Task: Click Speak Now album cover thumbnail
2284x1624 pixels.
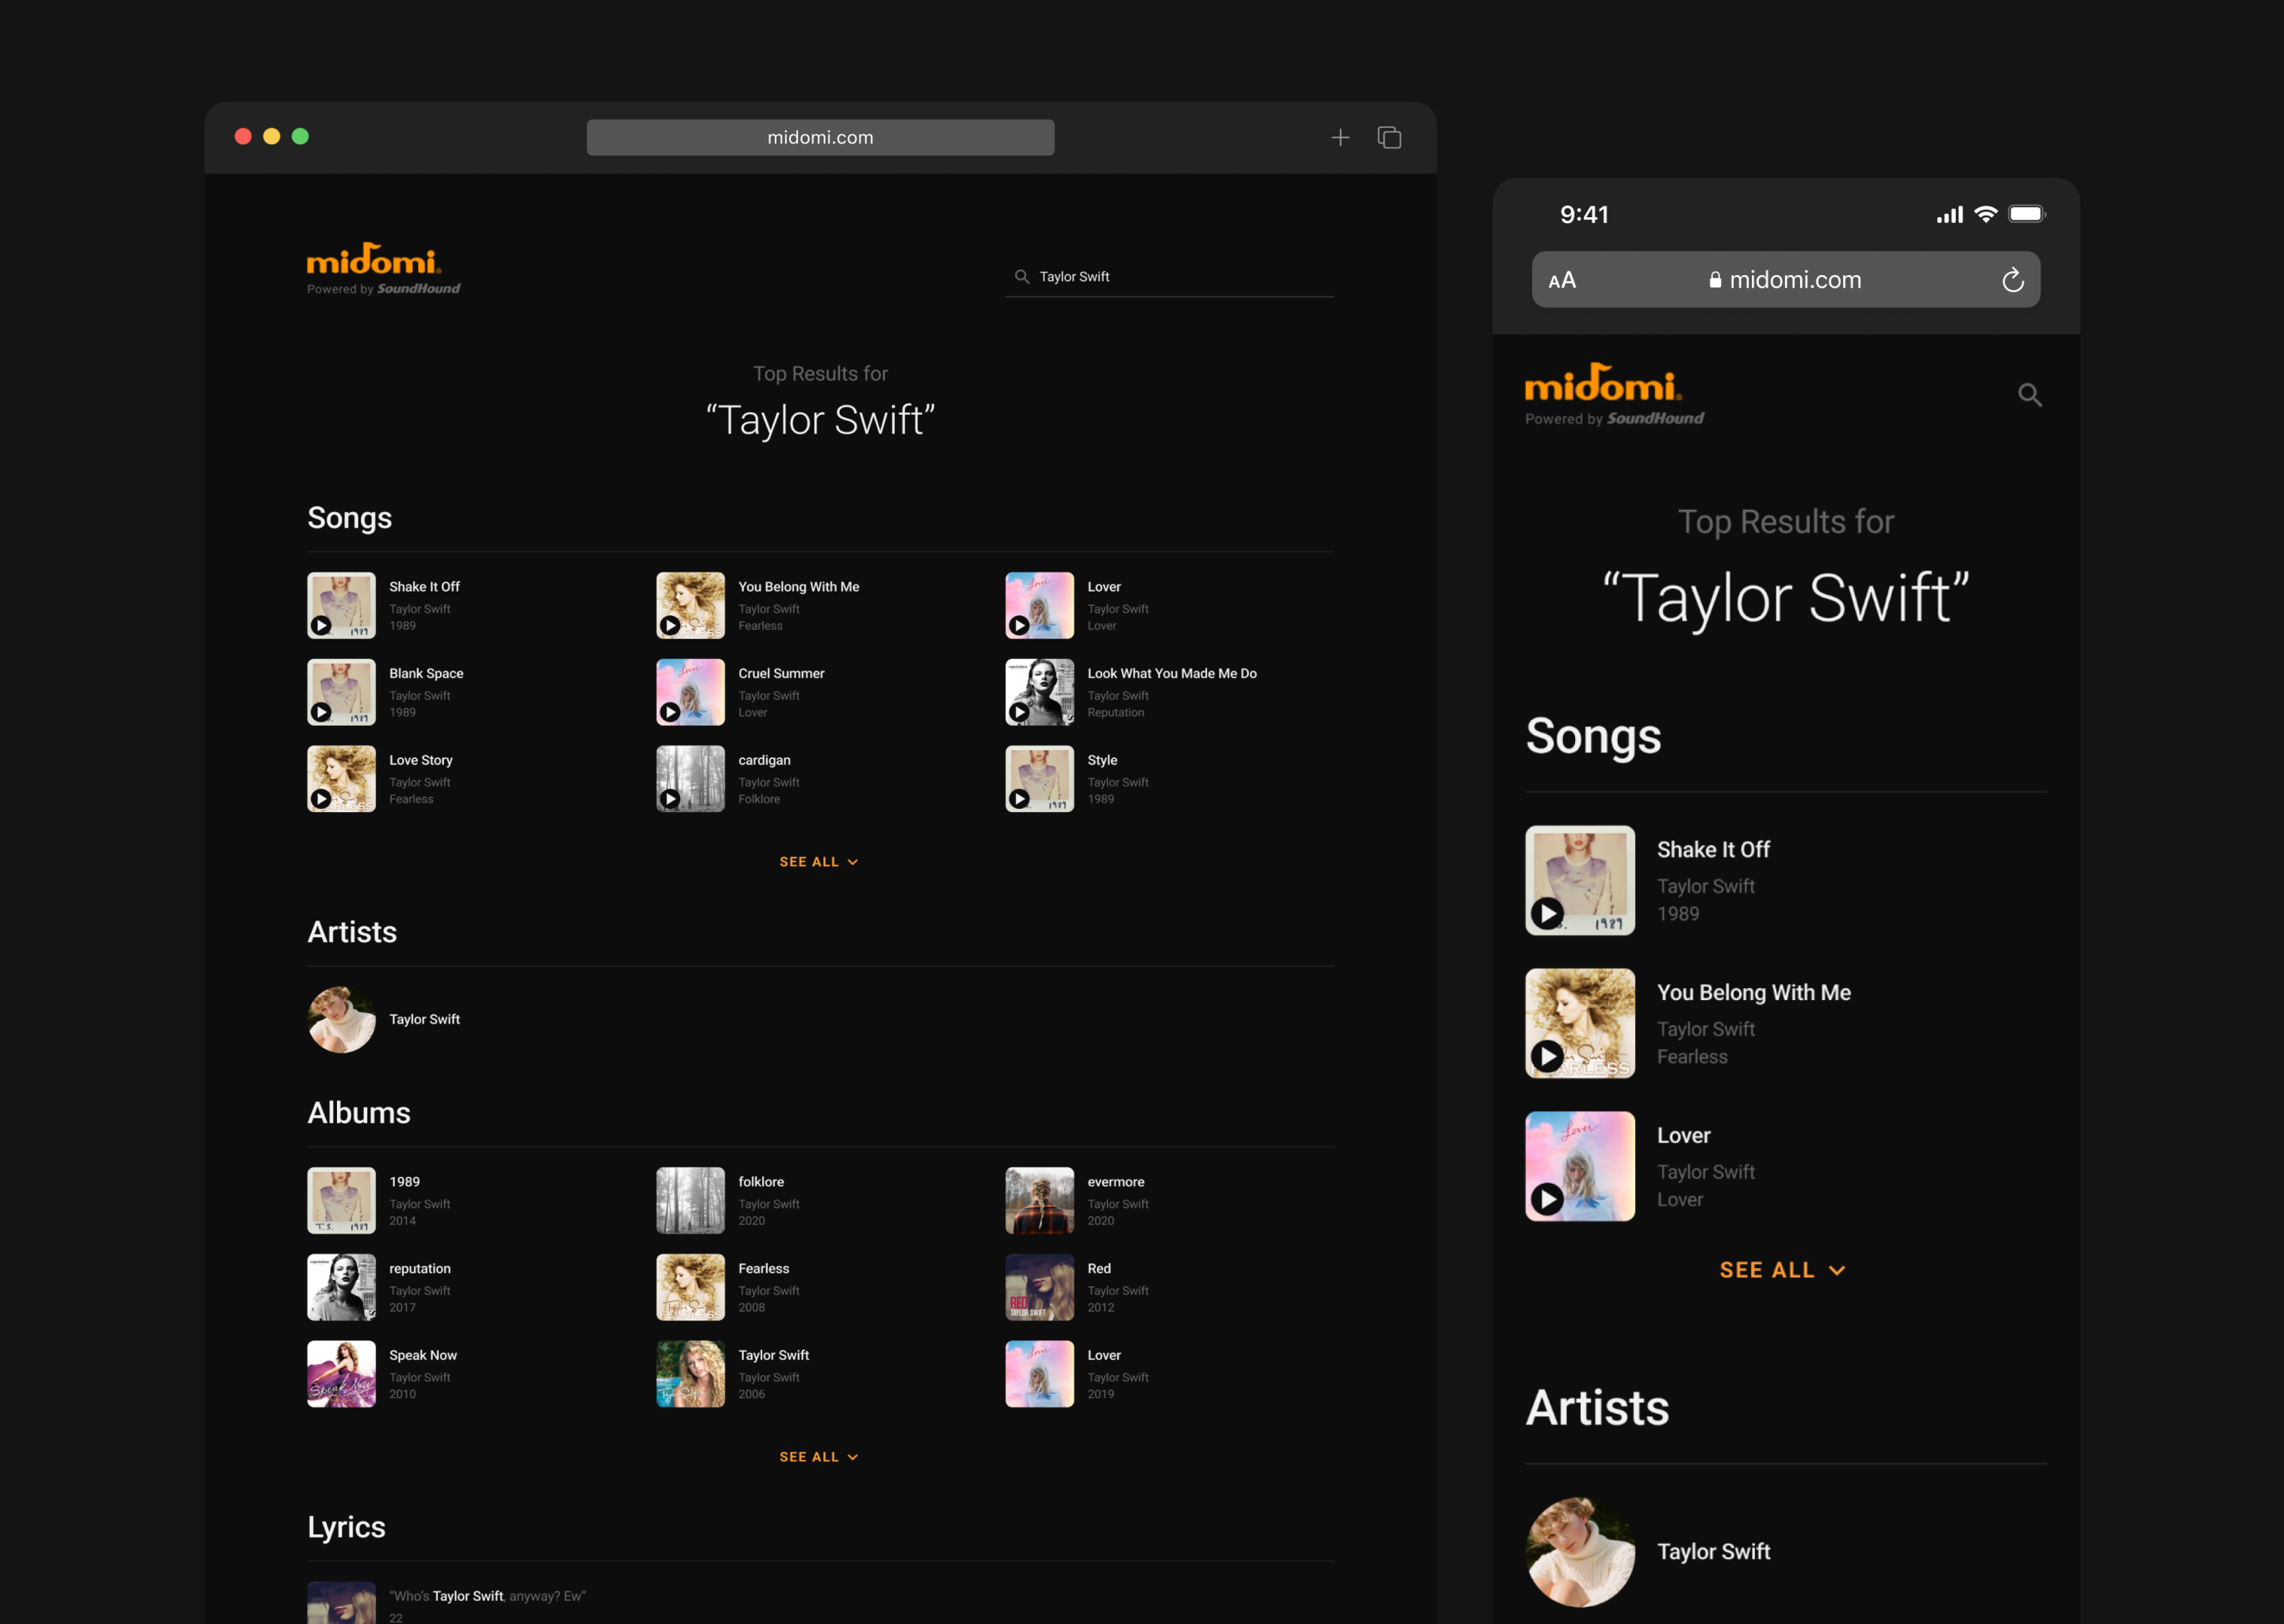Action: click(x=341, y=1374)
